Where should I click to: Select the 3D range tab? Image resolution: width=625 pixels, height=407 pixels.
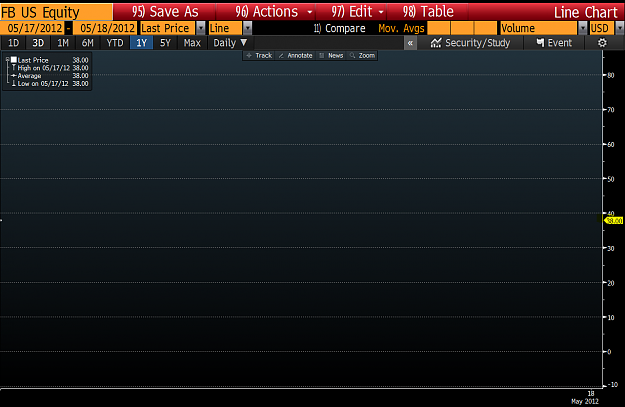pos(38,43)
